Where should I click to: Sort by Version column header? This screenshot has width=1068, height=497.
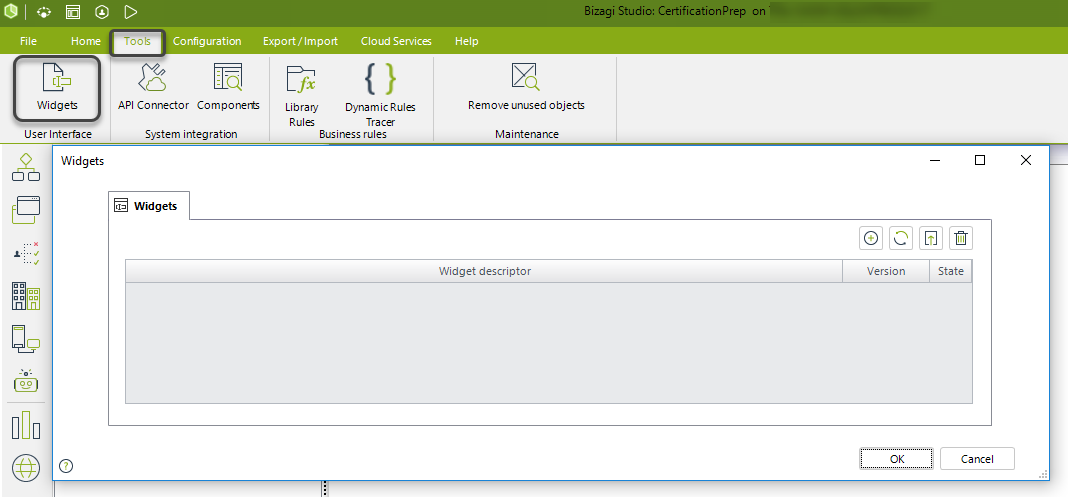point(886,271)
